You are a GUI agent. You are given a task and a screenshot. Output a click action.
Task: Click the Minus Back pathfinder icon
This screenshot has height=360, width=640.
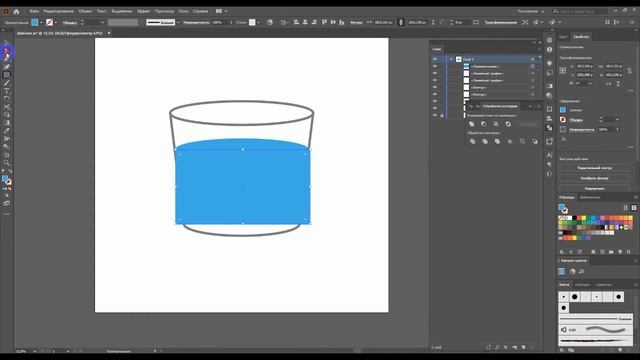535,141
